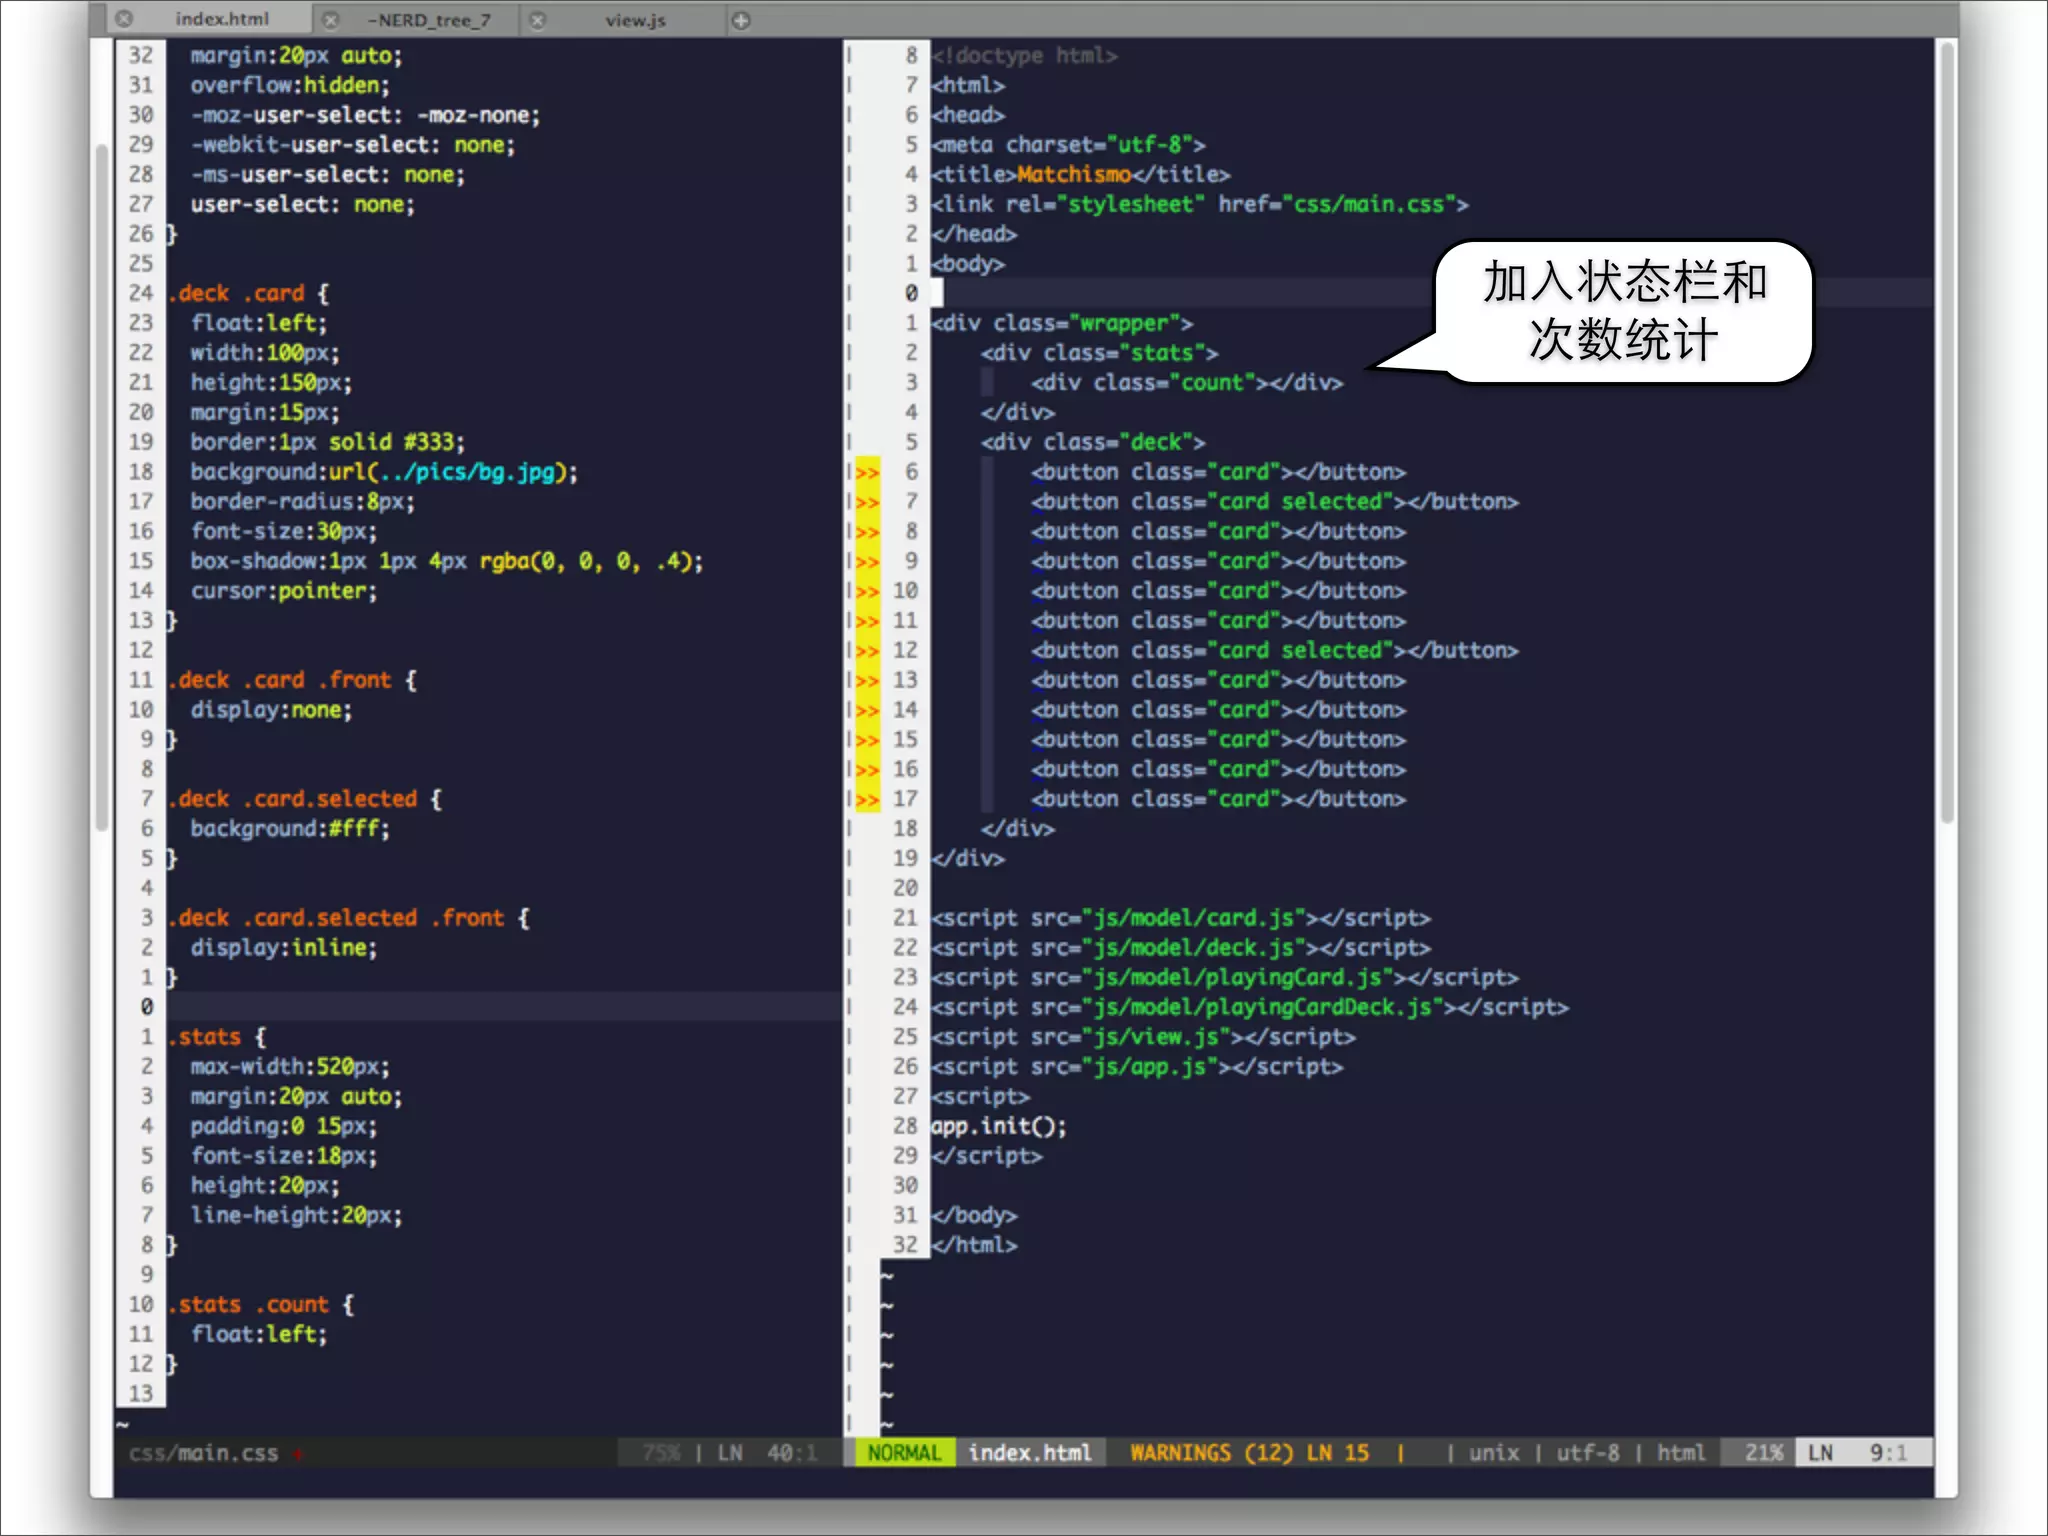Viewport: 2048px width, 1536px height.
Task: Click the LN 40:1 entry in left status line
Action: coord(767,1453)
